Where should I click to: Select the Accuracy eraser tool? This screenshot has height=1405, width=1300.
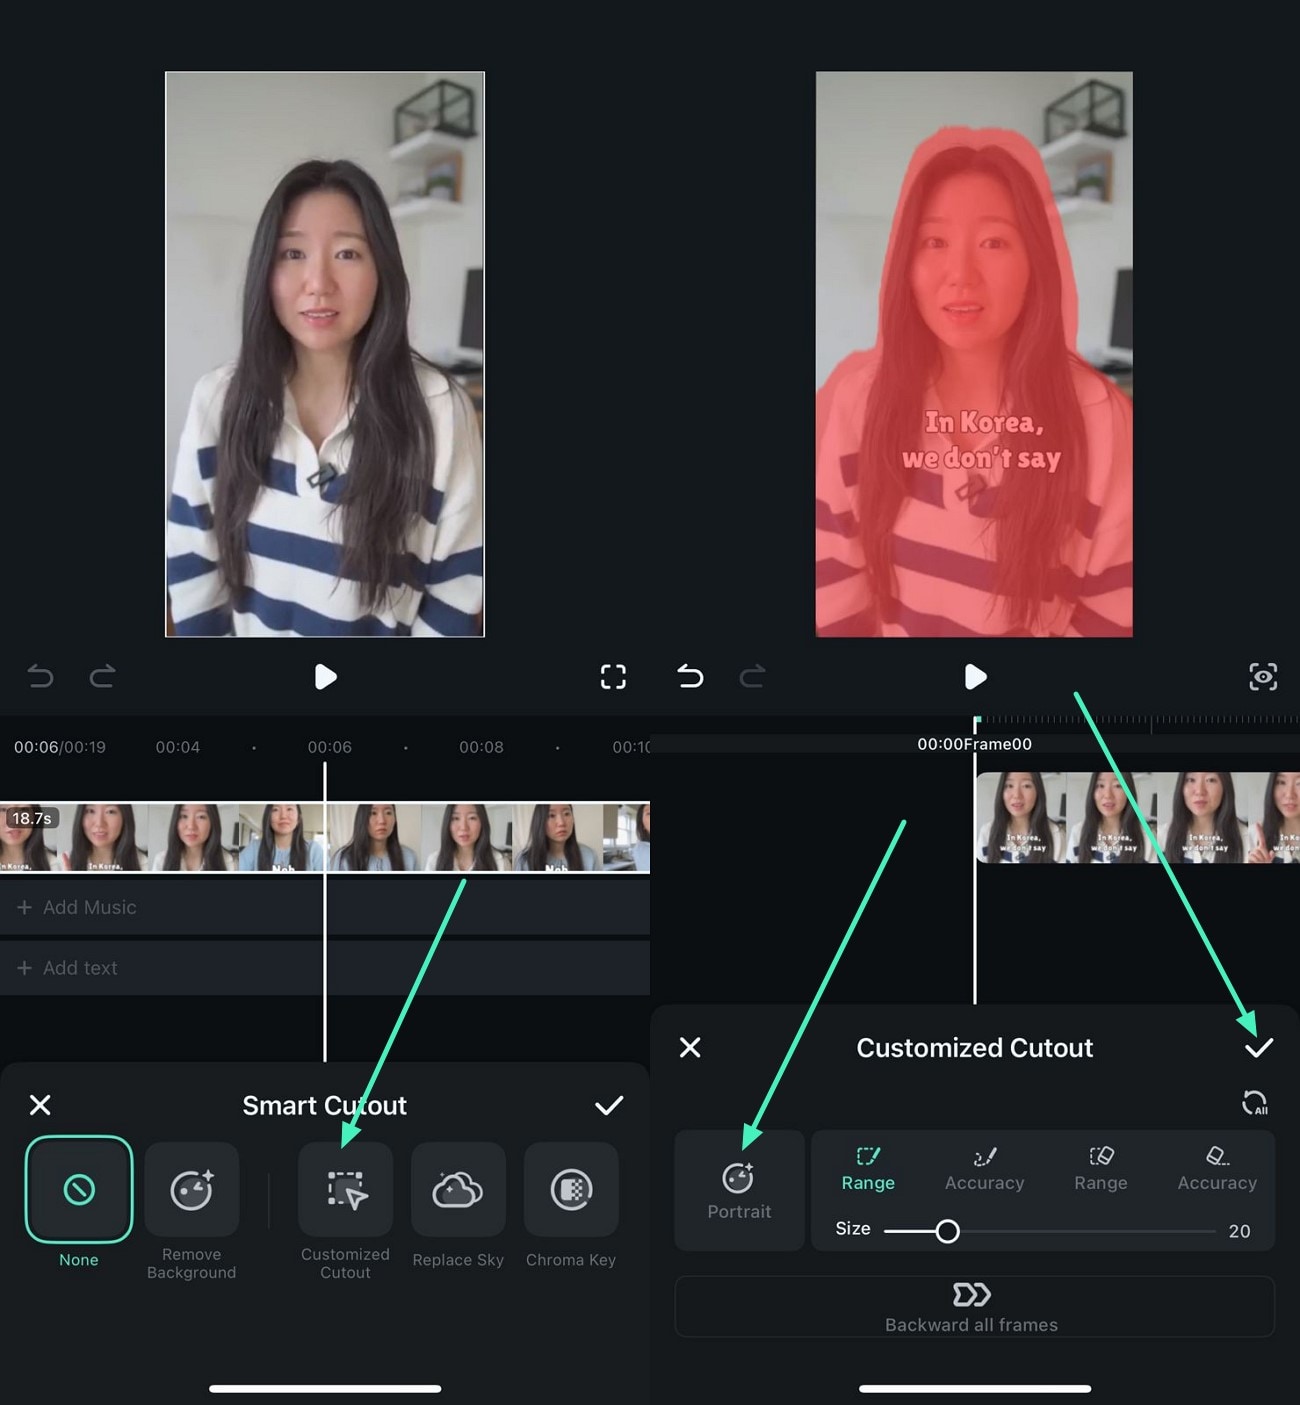coord(1216,1168)
